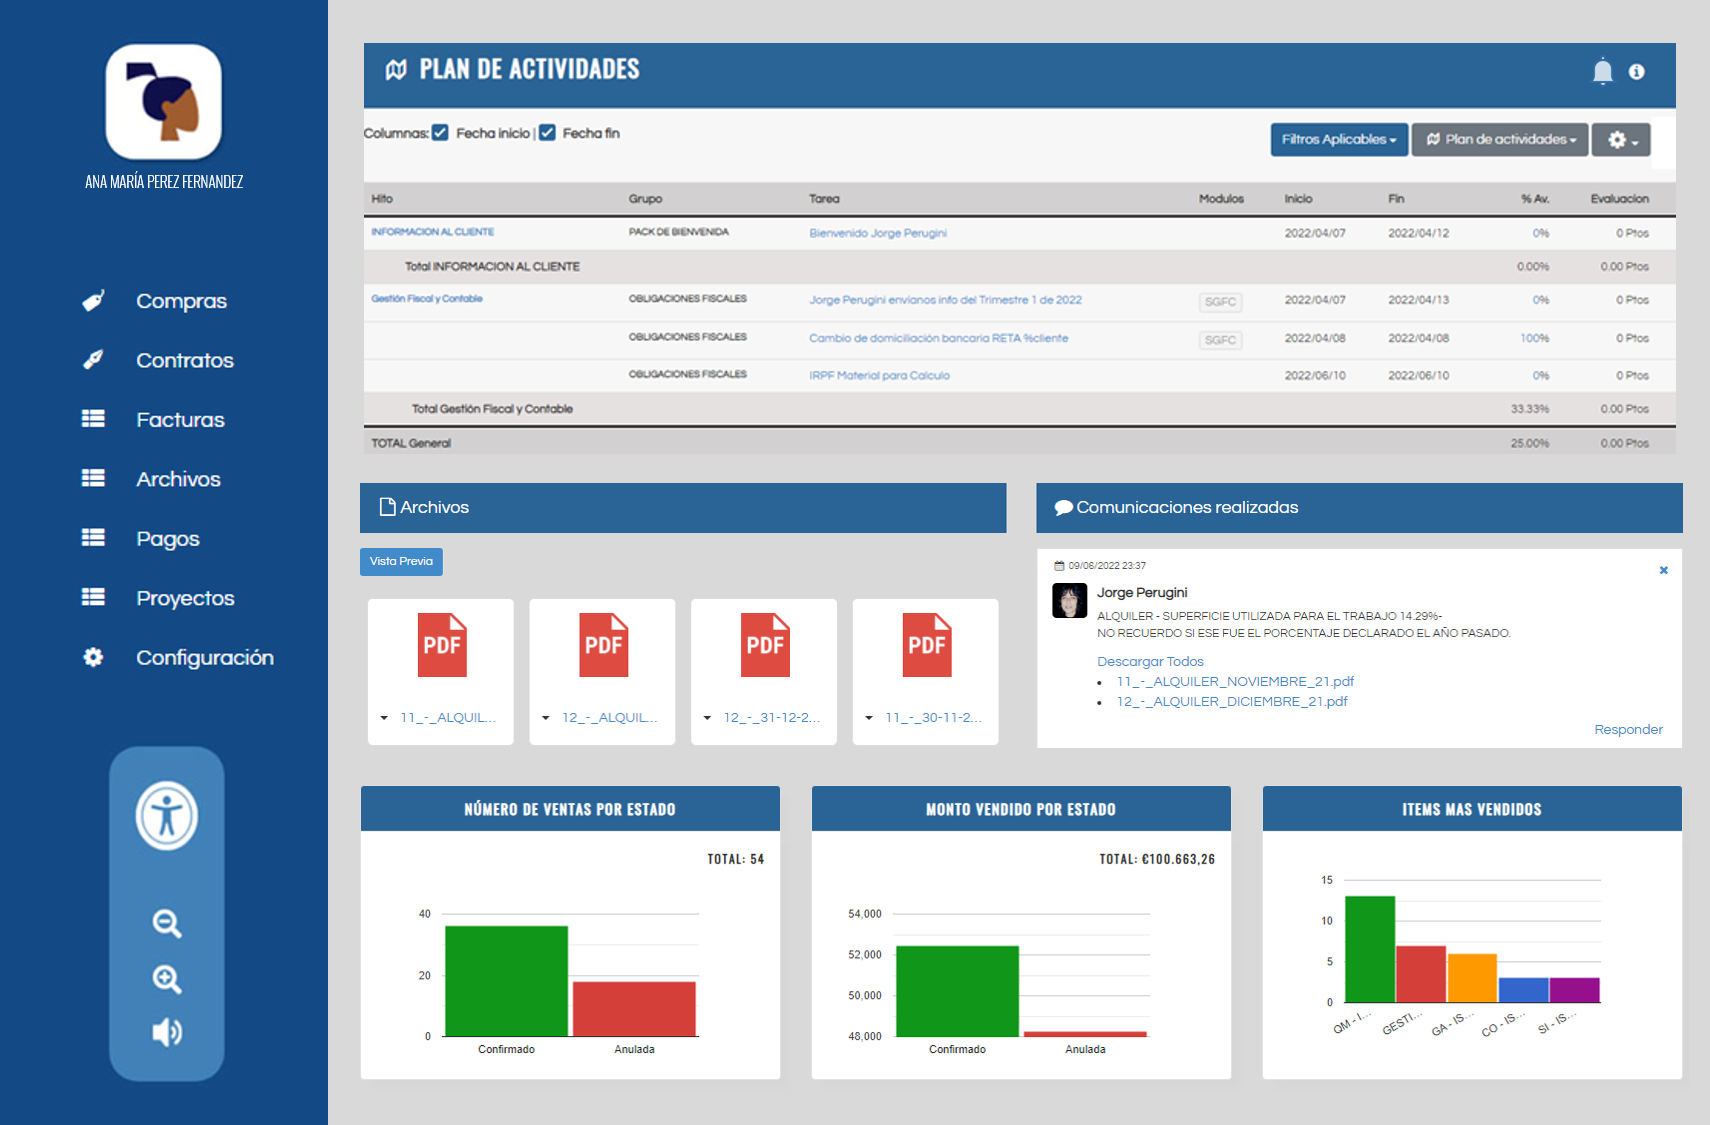Viewport: 1710px width, 1125px height.
Task: Expand the Filtros Aplicables dropdown
Action: point(1338,140)
